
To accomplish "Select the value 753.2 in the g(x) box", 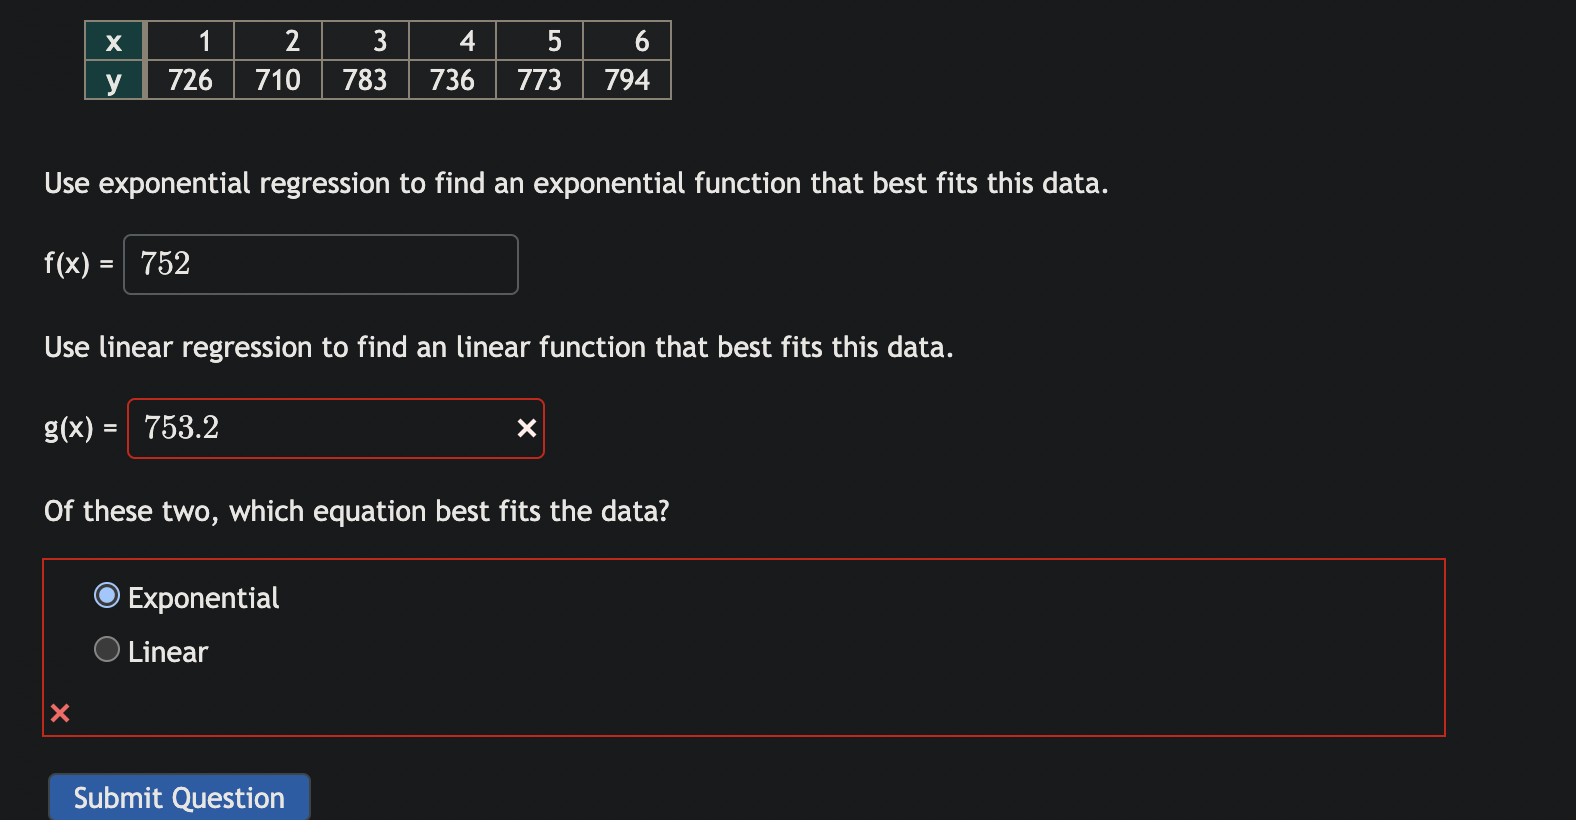I will tap(179, 428).
